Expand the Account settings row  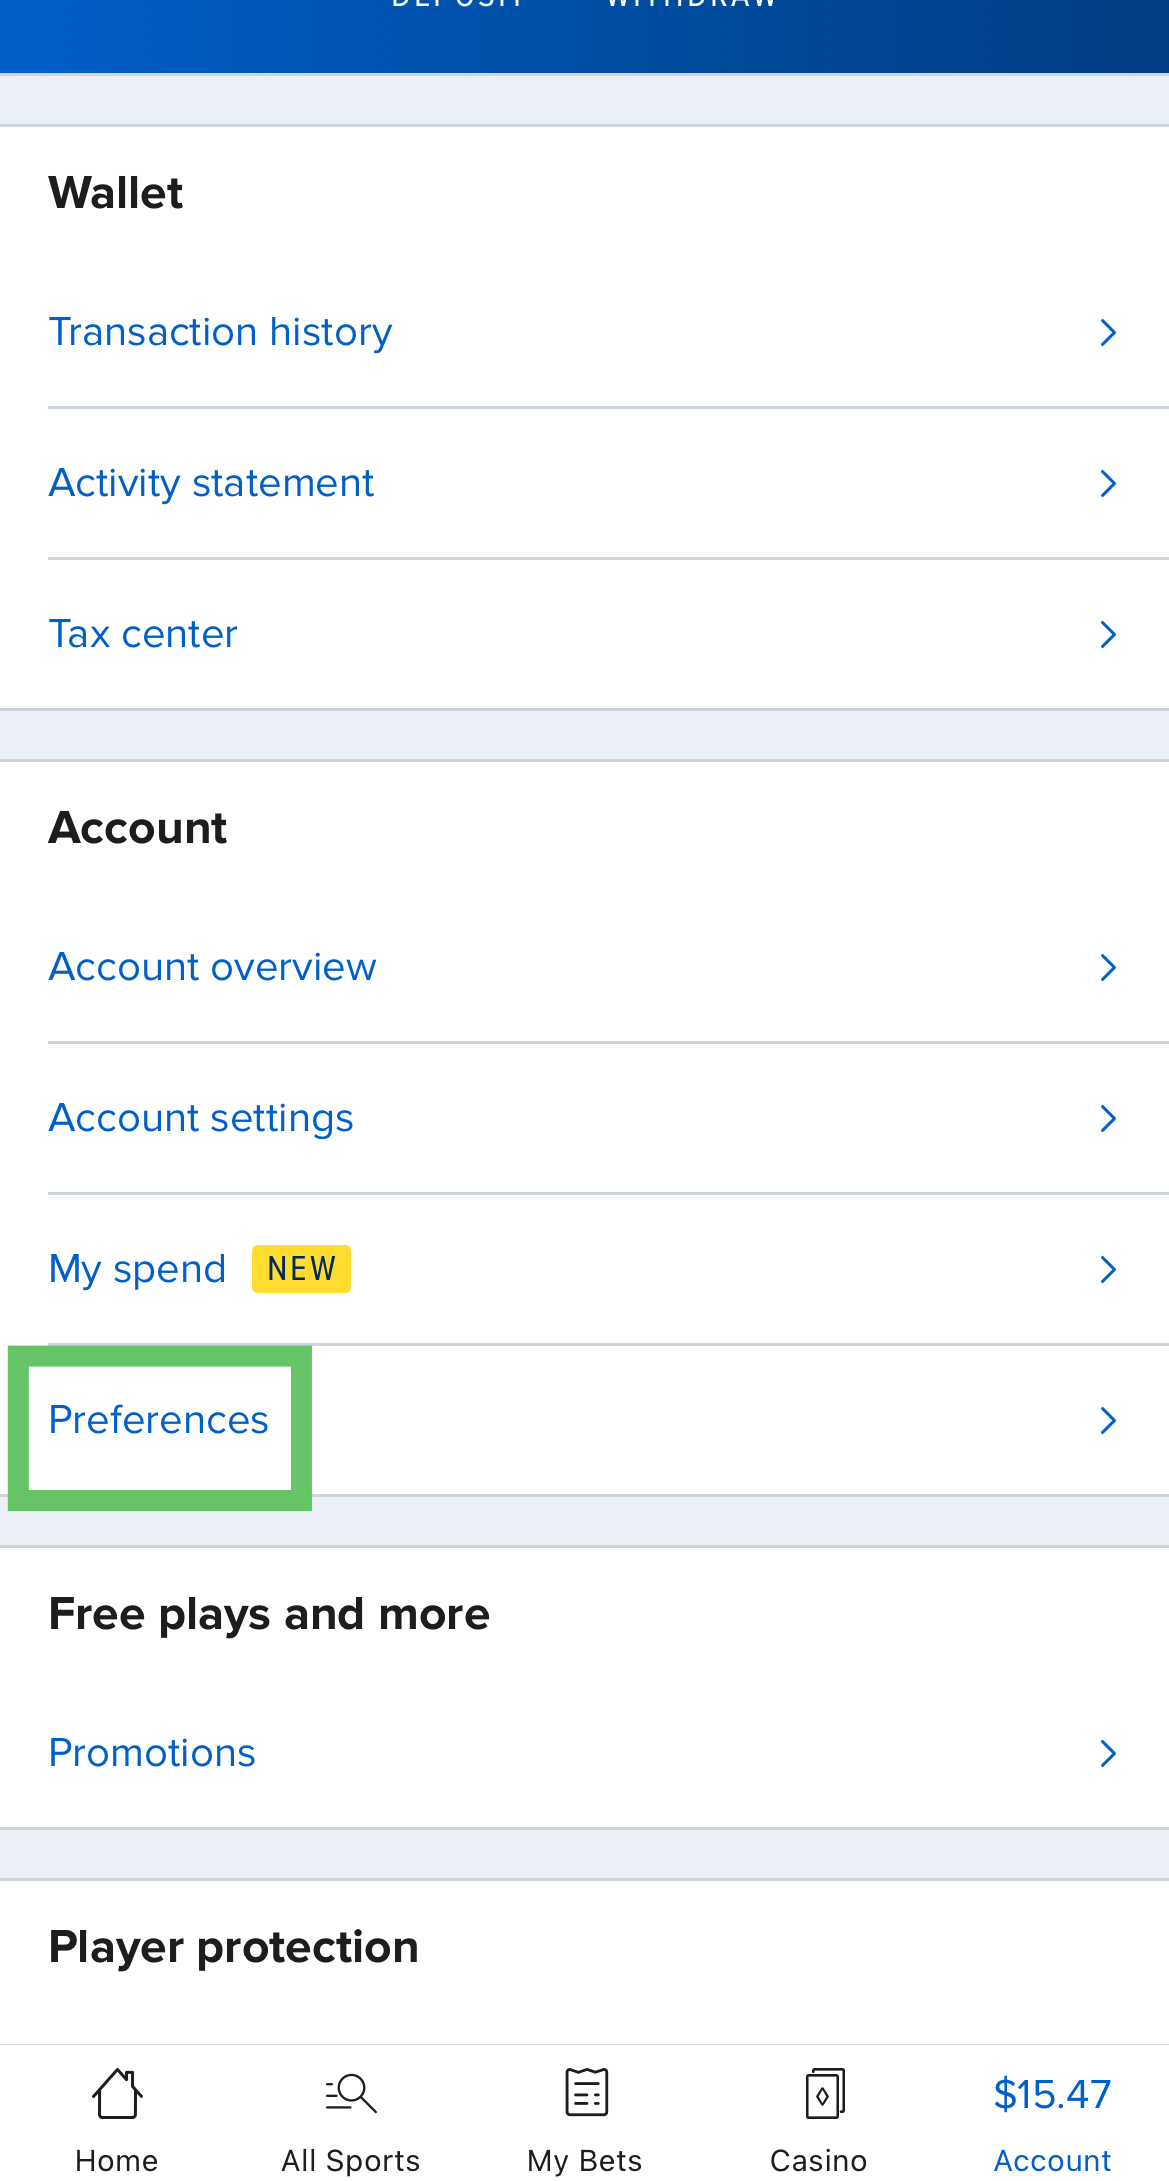click(1107, 1118)
